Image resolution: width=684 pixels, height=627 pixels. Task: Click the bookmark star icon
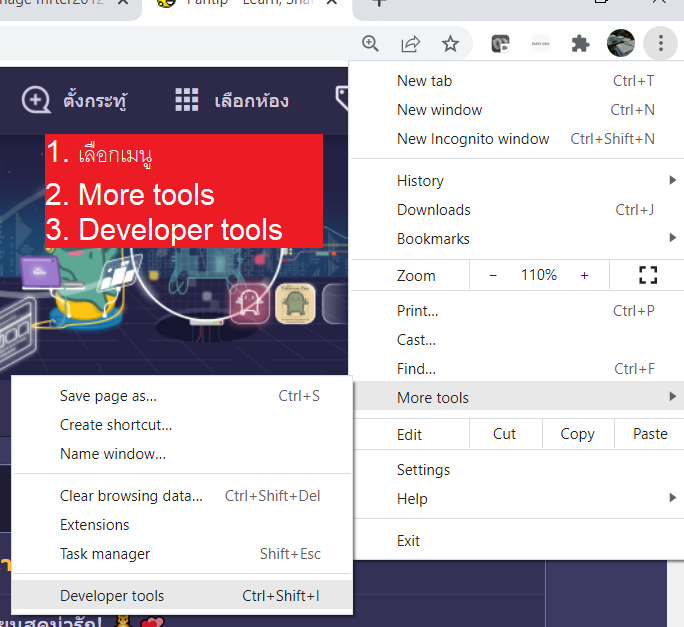(x=450, y=43)
